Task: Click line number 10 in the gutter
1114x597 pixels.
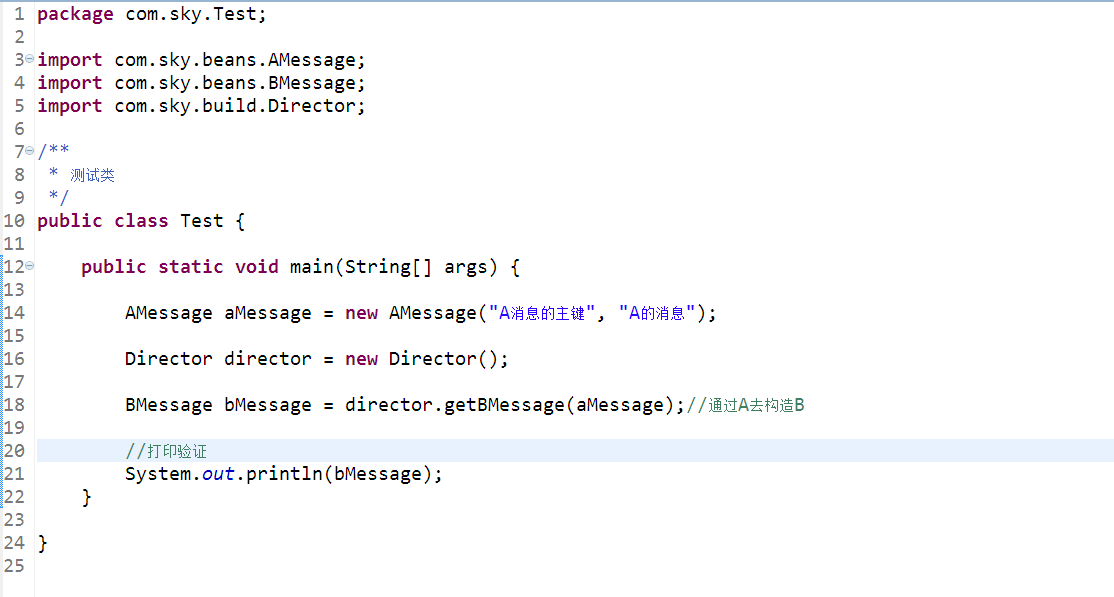Action: coord(14,221)
